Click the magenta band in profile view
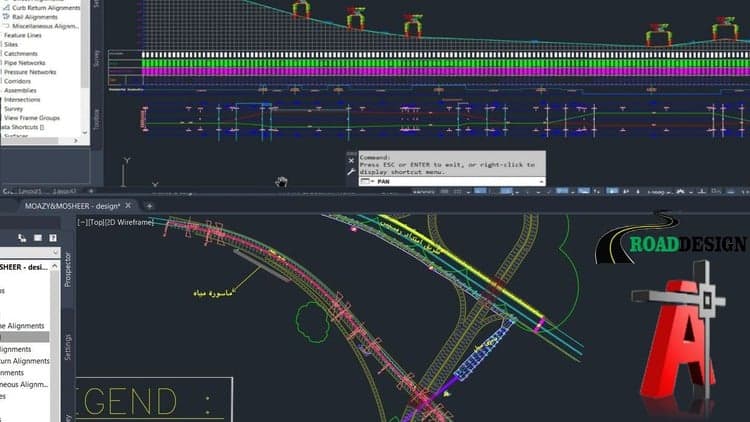Image resolution: width=750 pixels, height=422 pixels. tap(446, 72)
